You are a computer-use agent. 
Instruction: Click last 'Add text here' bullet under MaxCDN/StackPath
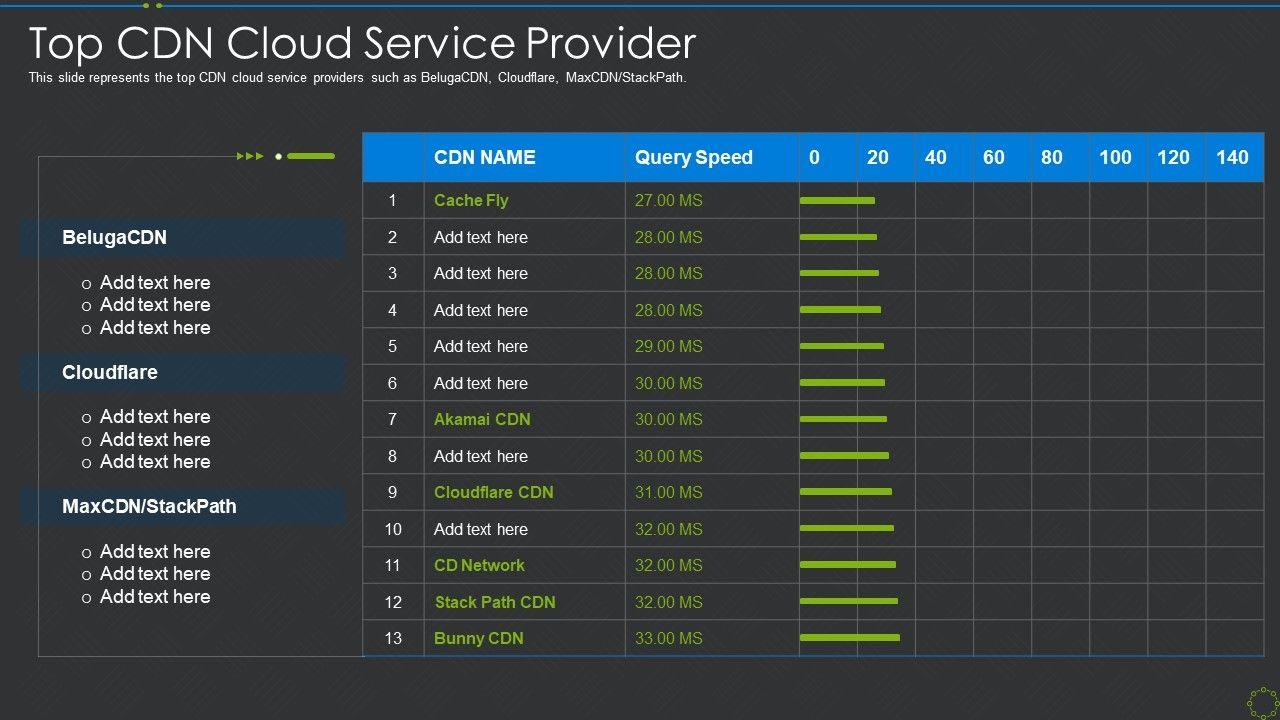pyautogui.click(x=155, y=597)
